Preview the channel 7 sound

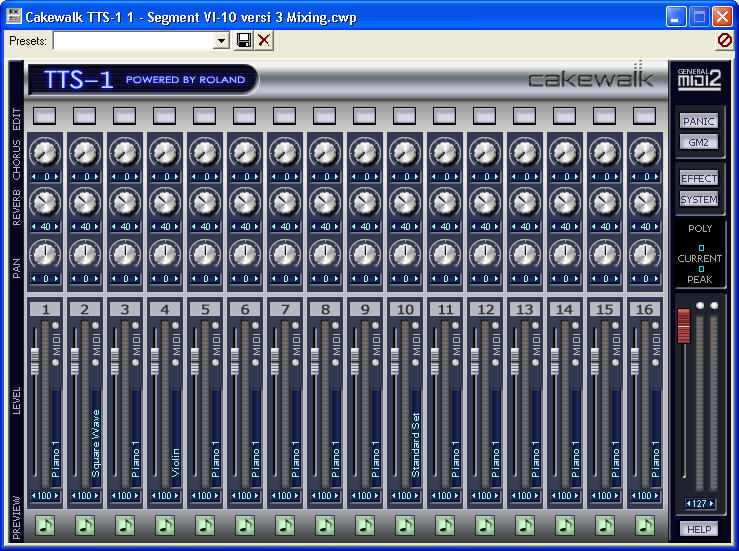pyautogui.click(x=285, y=525)
